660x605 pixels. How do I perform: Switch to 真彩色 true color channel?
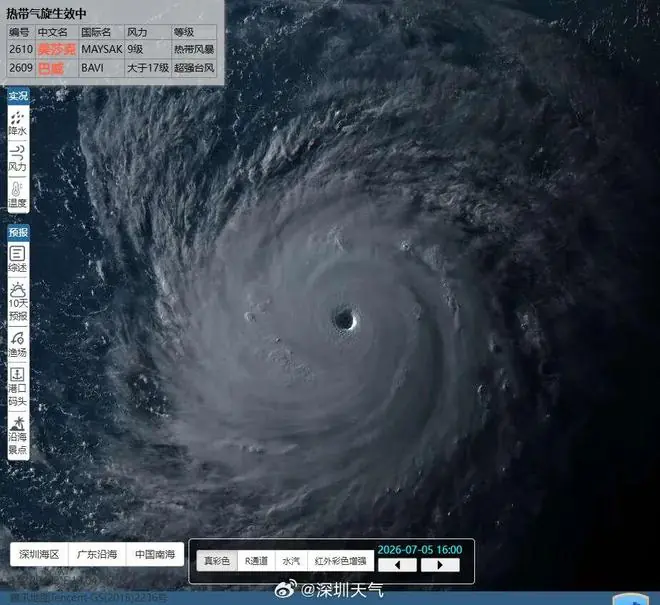tap(217, 561)
